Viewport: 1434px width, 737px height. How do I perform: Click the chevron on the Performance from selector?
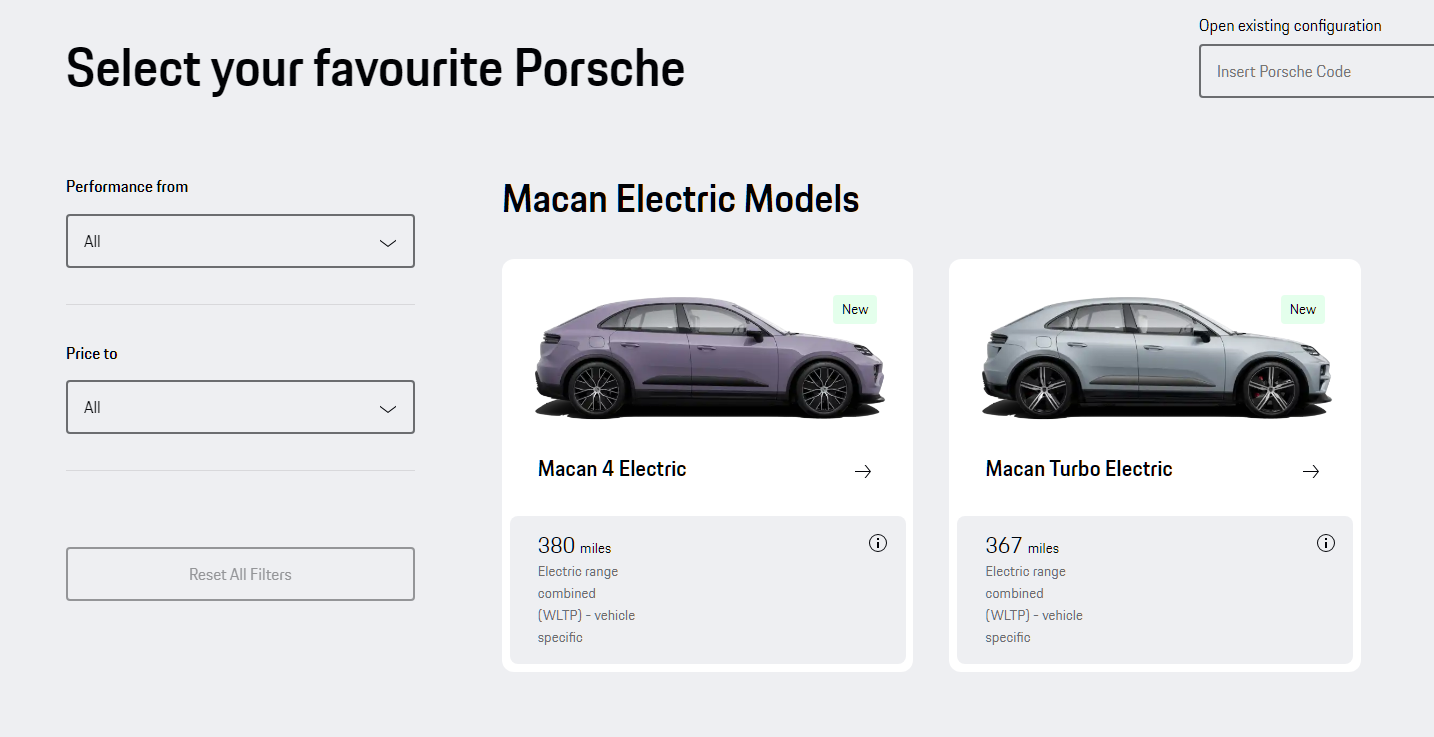tap(386, 241)
